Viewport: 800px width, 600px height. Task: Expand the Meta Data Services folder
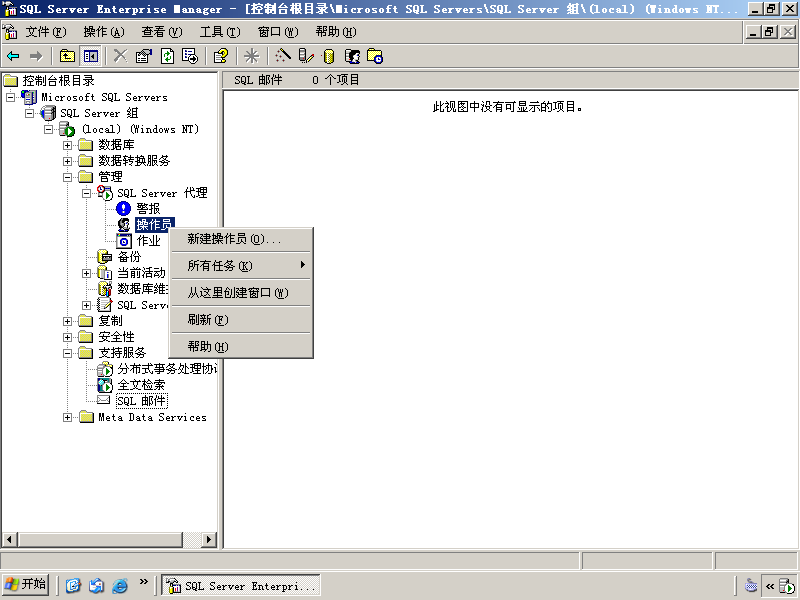point(67,417)
